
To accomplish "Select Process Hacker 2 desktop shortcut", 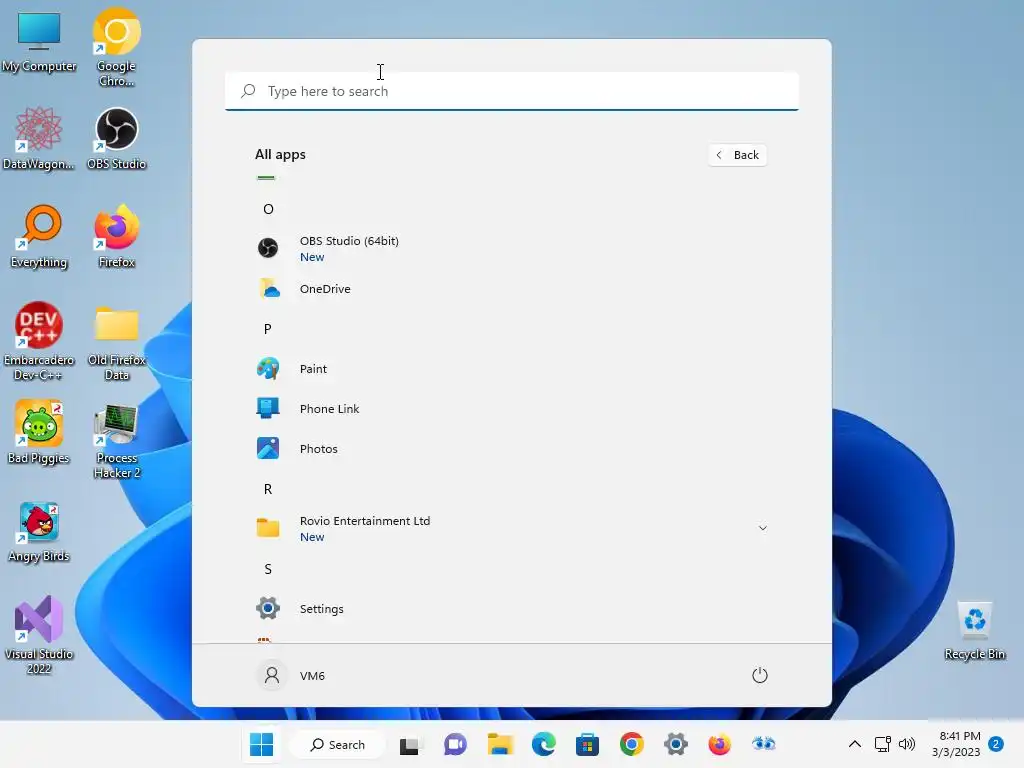I will pos(116,441).
